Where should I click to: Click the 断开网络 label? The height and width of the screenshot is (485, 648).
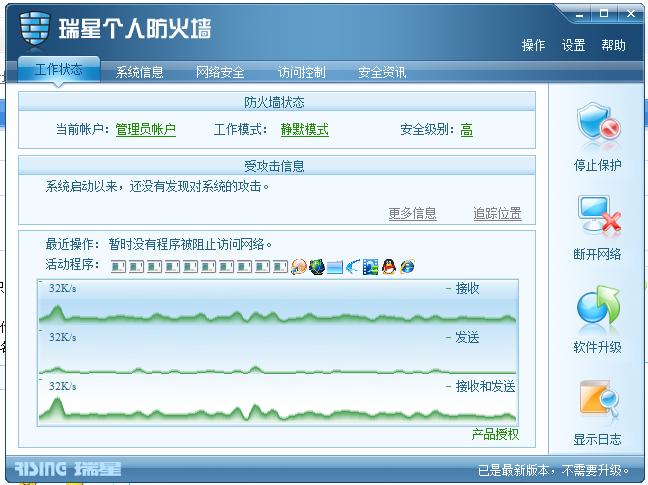[598, 254]
